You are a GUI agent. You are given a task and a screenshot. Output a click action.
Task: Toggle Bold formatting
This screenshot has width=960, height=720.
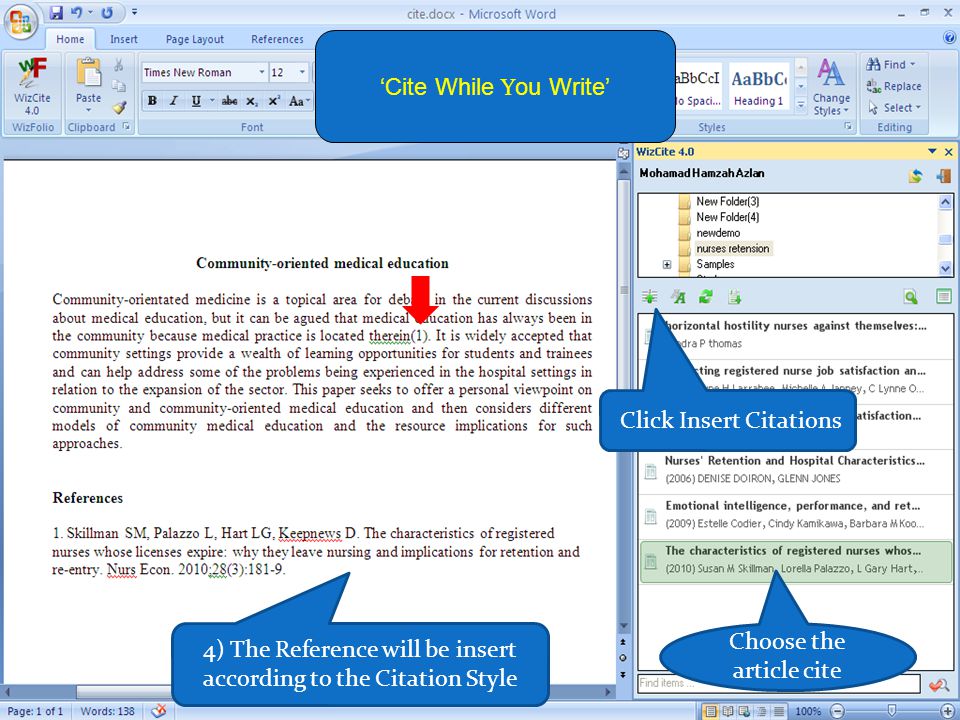(x=152, y=101)
